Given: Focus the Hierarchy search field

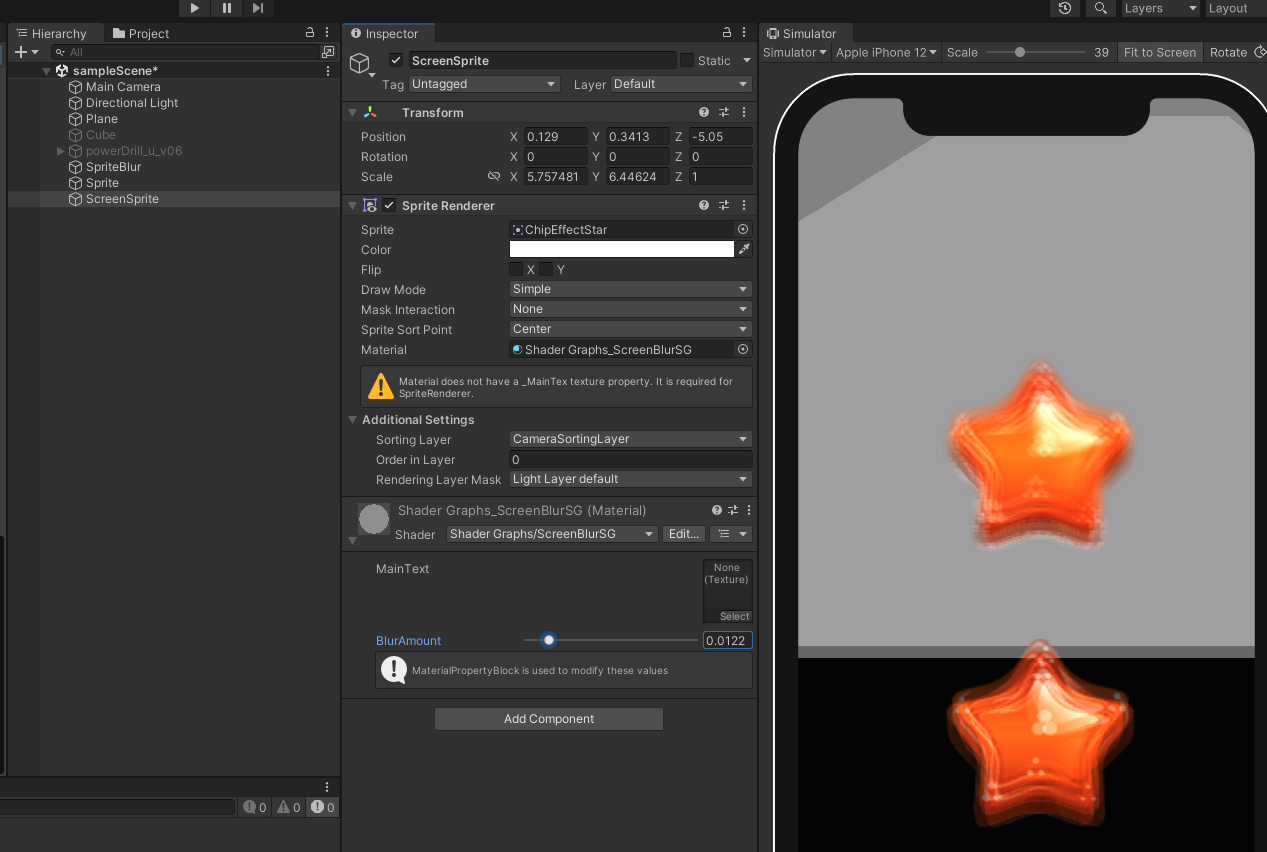Looking at the screenshot, I should coord(184,52).
